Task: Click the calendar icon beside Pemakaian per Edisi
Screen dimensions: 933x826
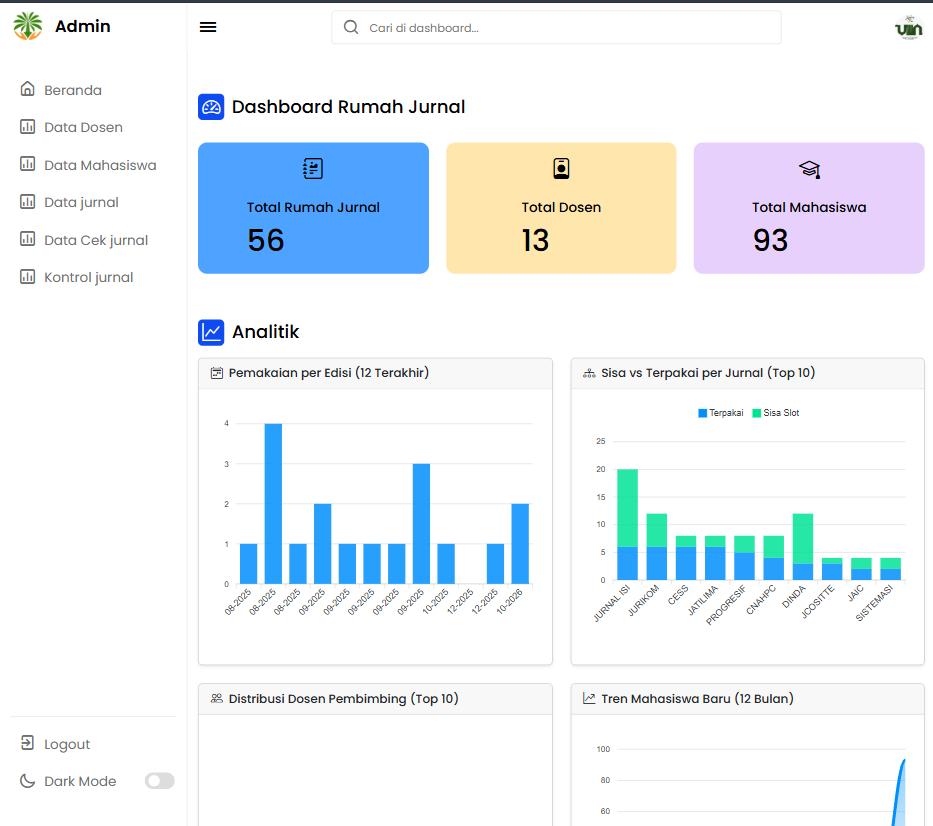Action: coord(217,373)
